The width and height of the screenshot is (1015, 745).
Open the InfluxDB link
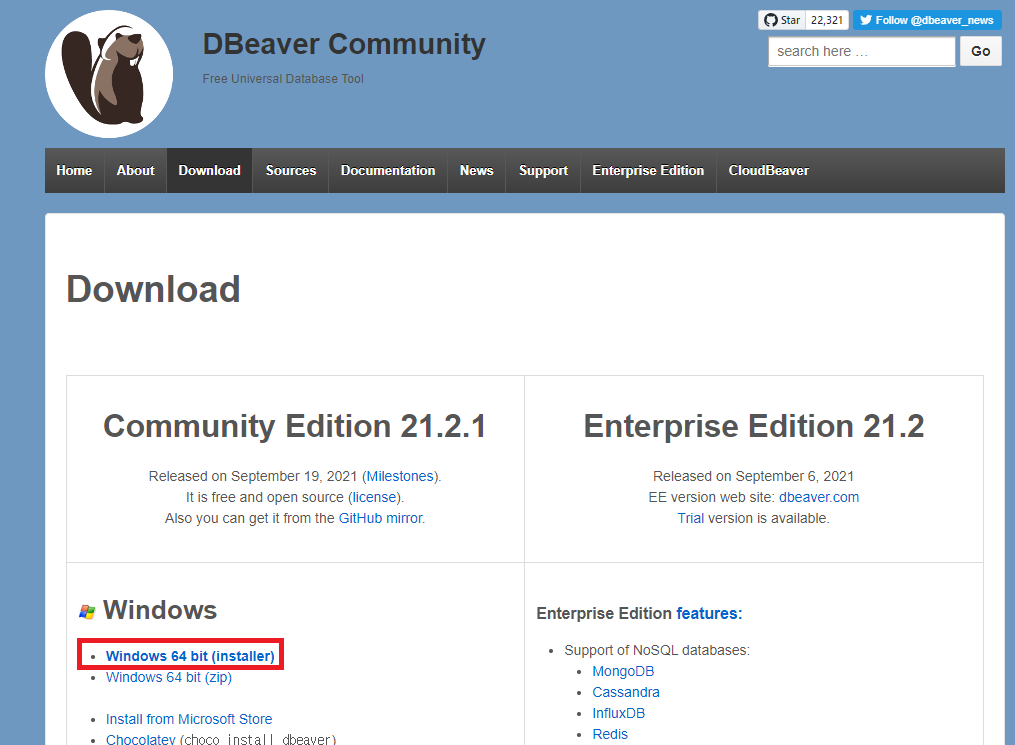coord(619,713)
